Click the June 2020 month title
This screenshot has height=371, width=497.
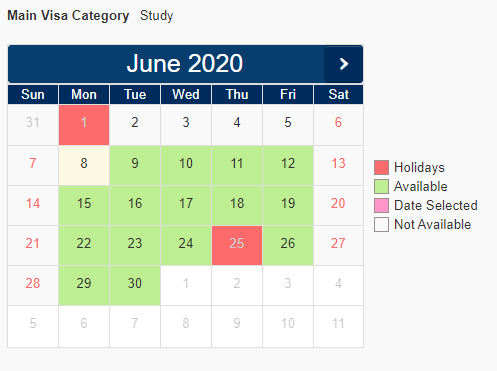click(x=185, y=63)
